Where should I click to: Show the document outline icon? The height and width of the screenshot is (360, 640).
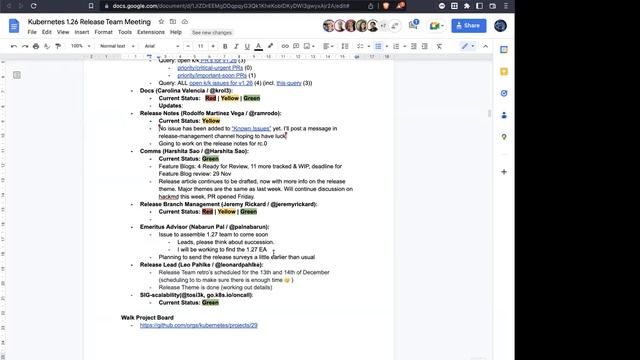[17, 75]
